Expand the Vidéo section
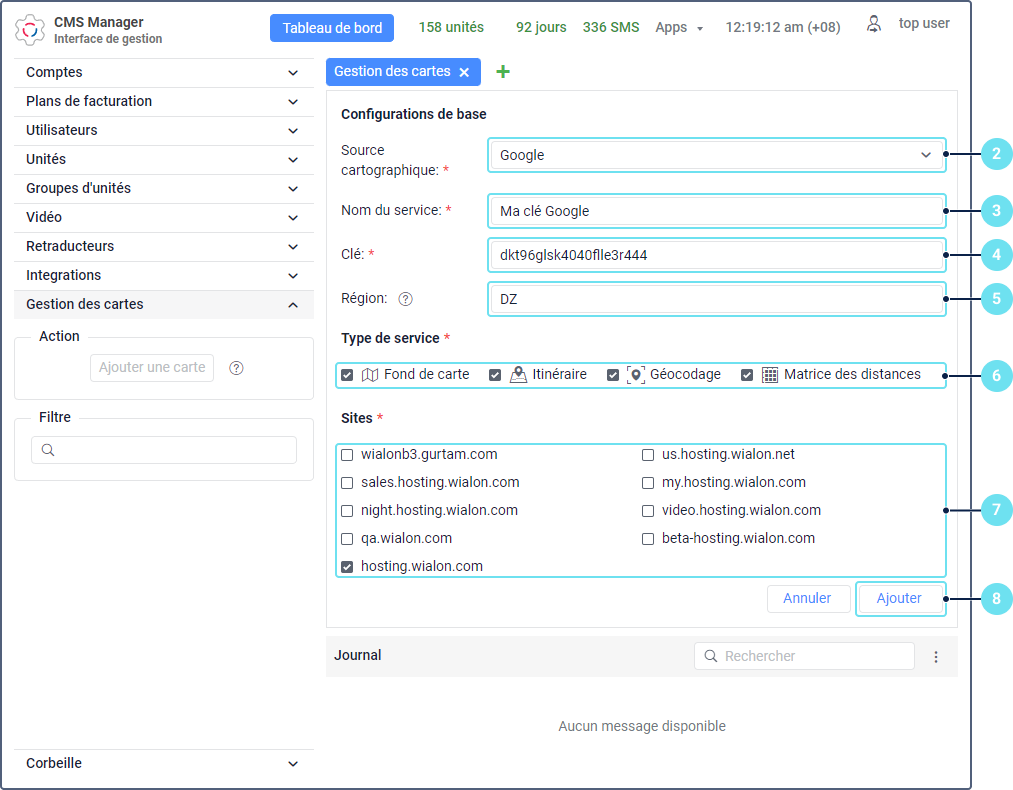The height and width of the screenshot is (790, 1013). (163, 218)
